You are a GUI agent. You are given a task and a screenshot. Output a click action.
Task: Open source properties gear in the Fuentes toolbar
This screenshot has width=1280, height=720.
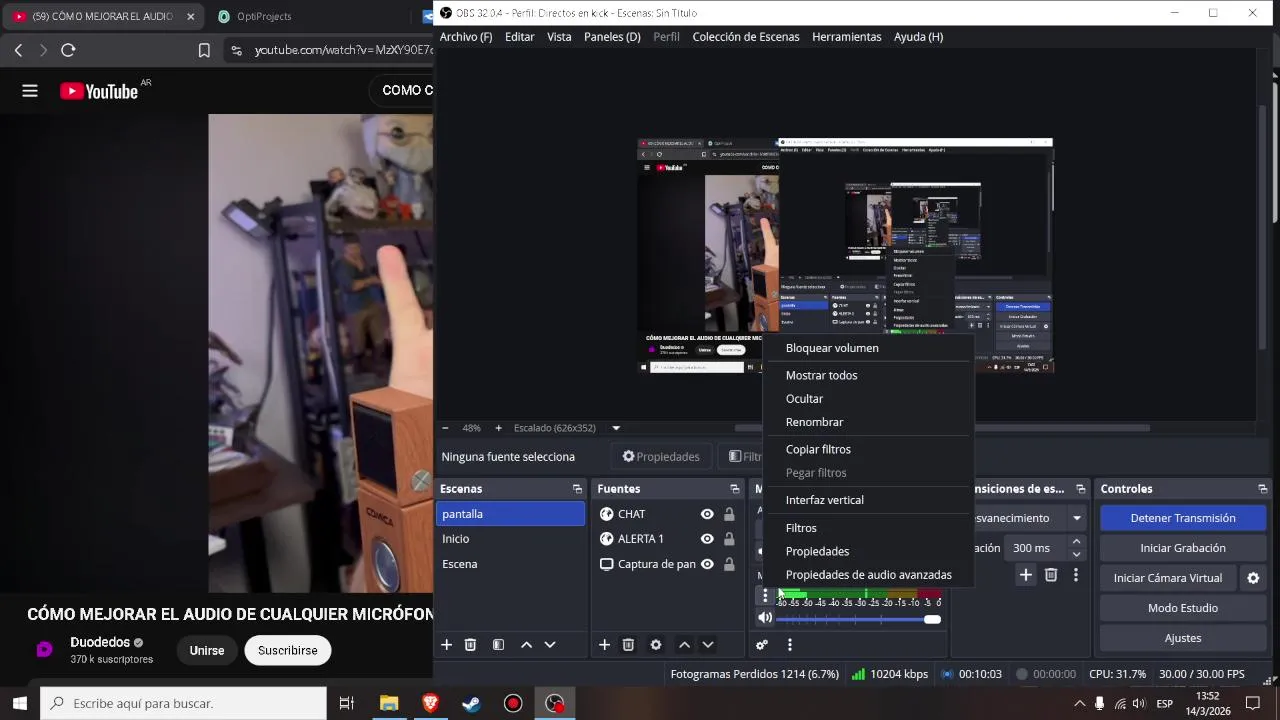point(656,645)
